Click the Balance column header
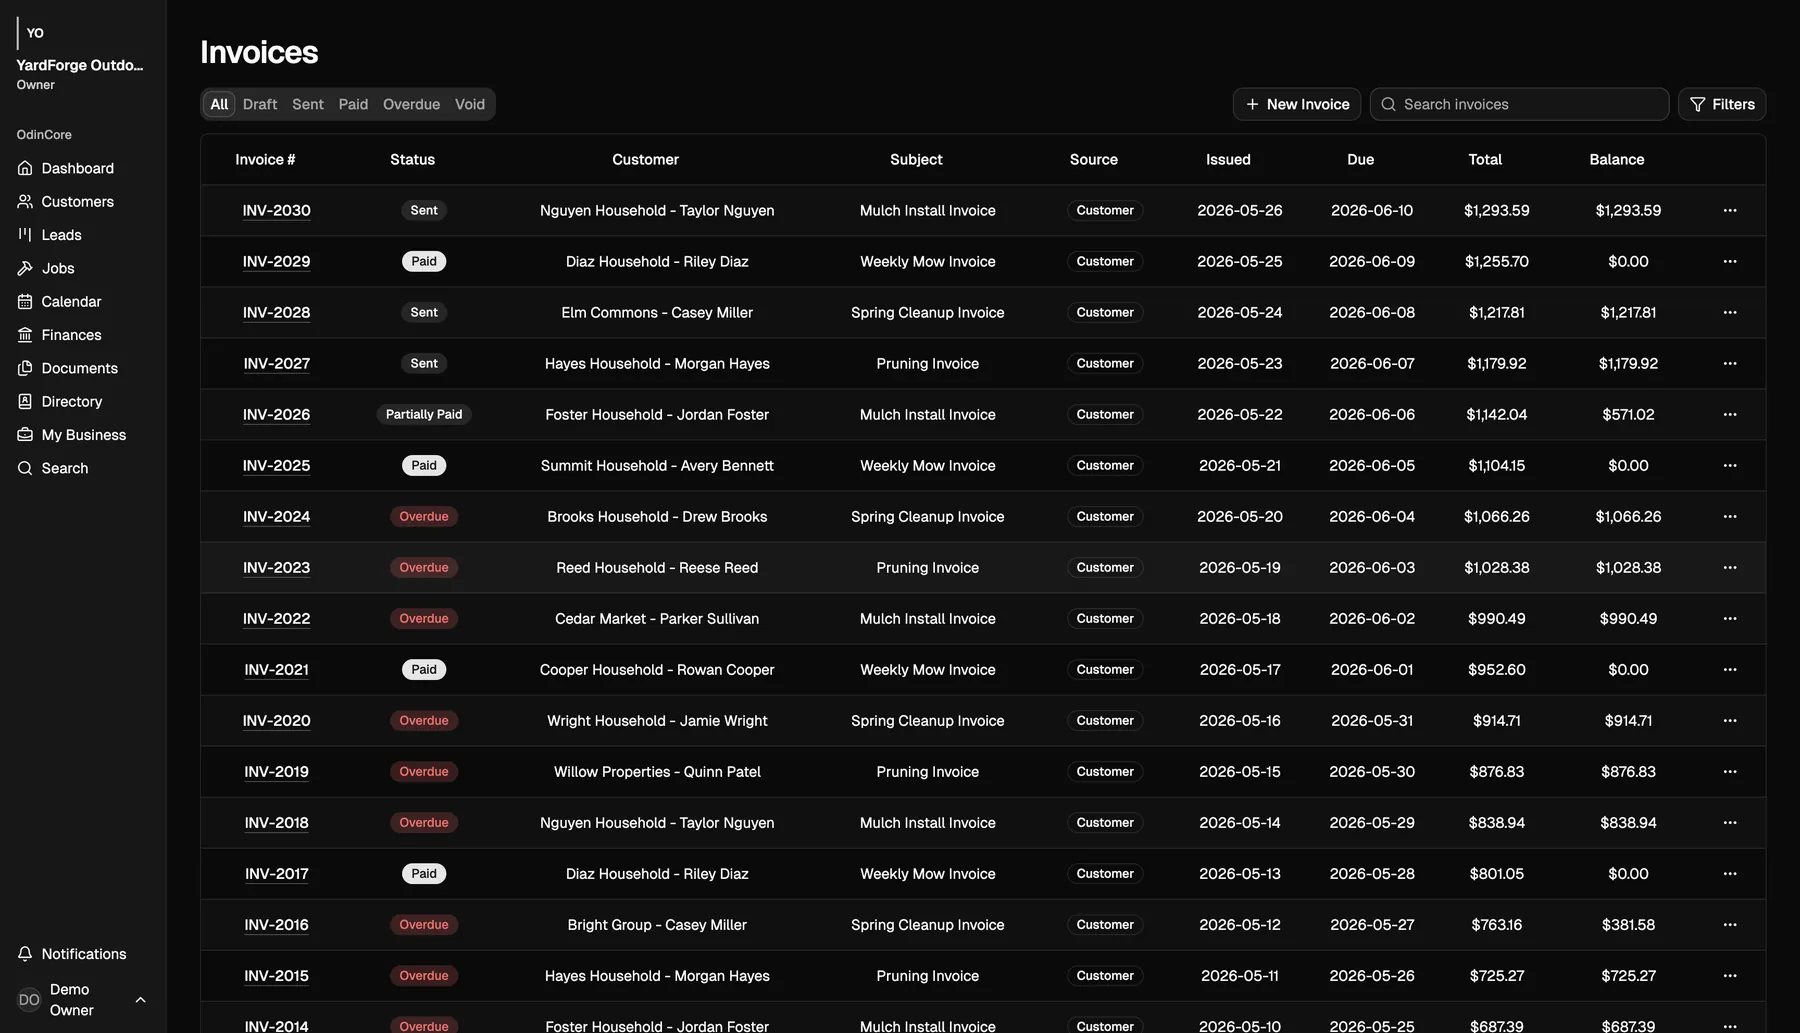 point(1617,159)
